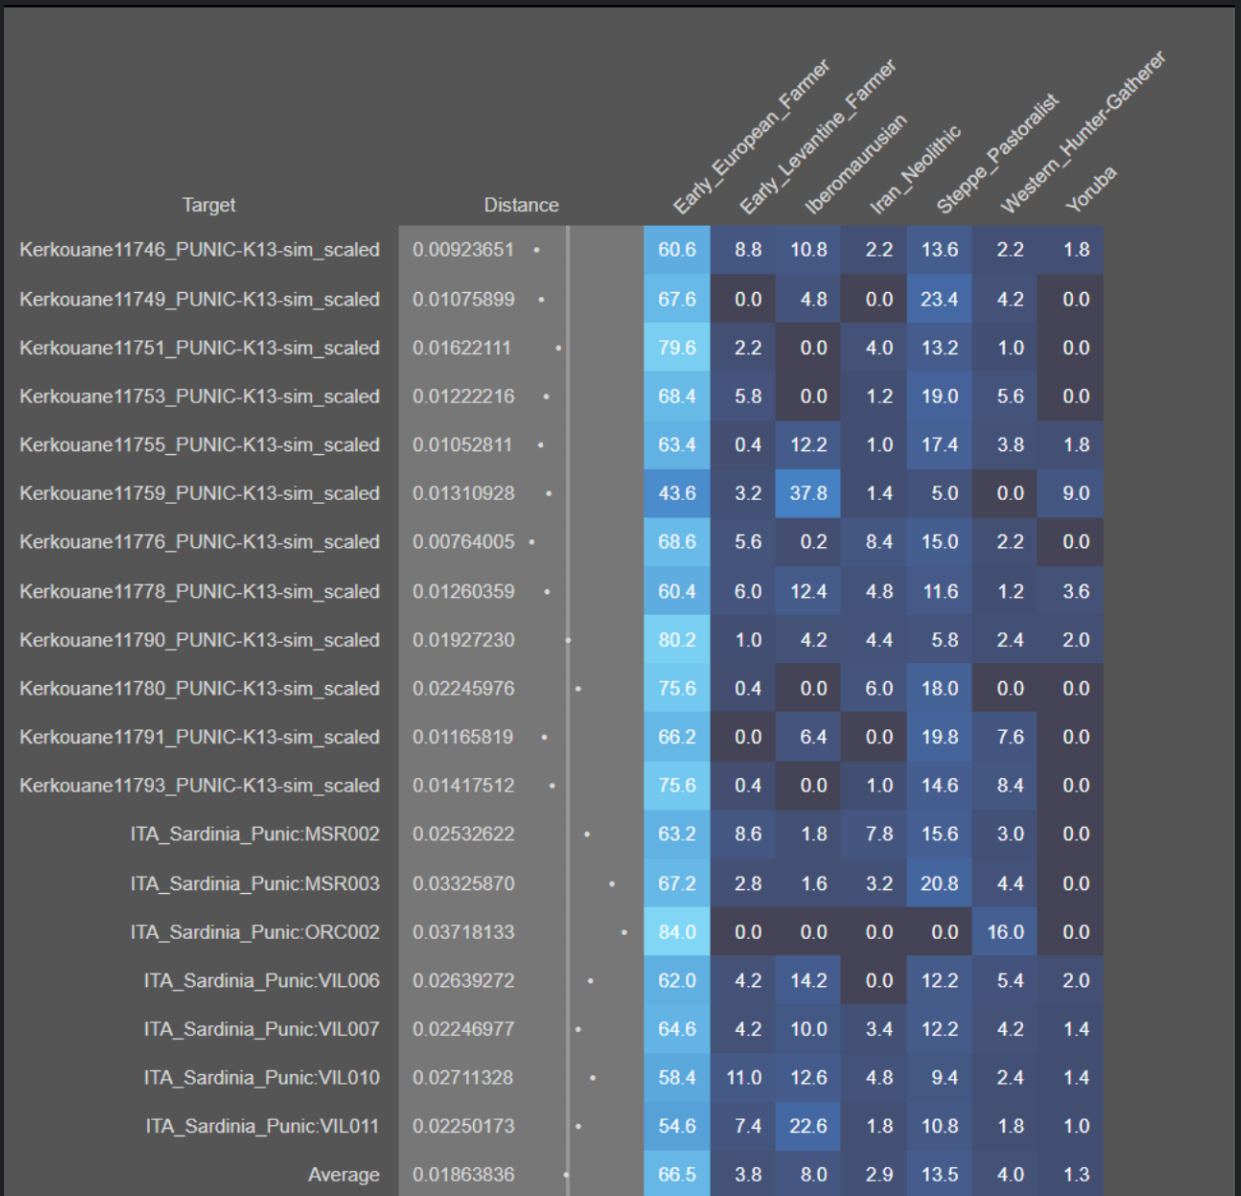The width and height of the screenshot is (1241, 1196).
Task: Click the Early_Levantine_Farmer column header
Action: (x=817, y=138)
